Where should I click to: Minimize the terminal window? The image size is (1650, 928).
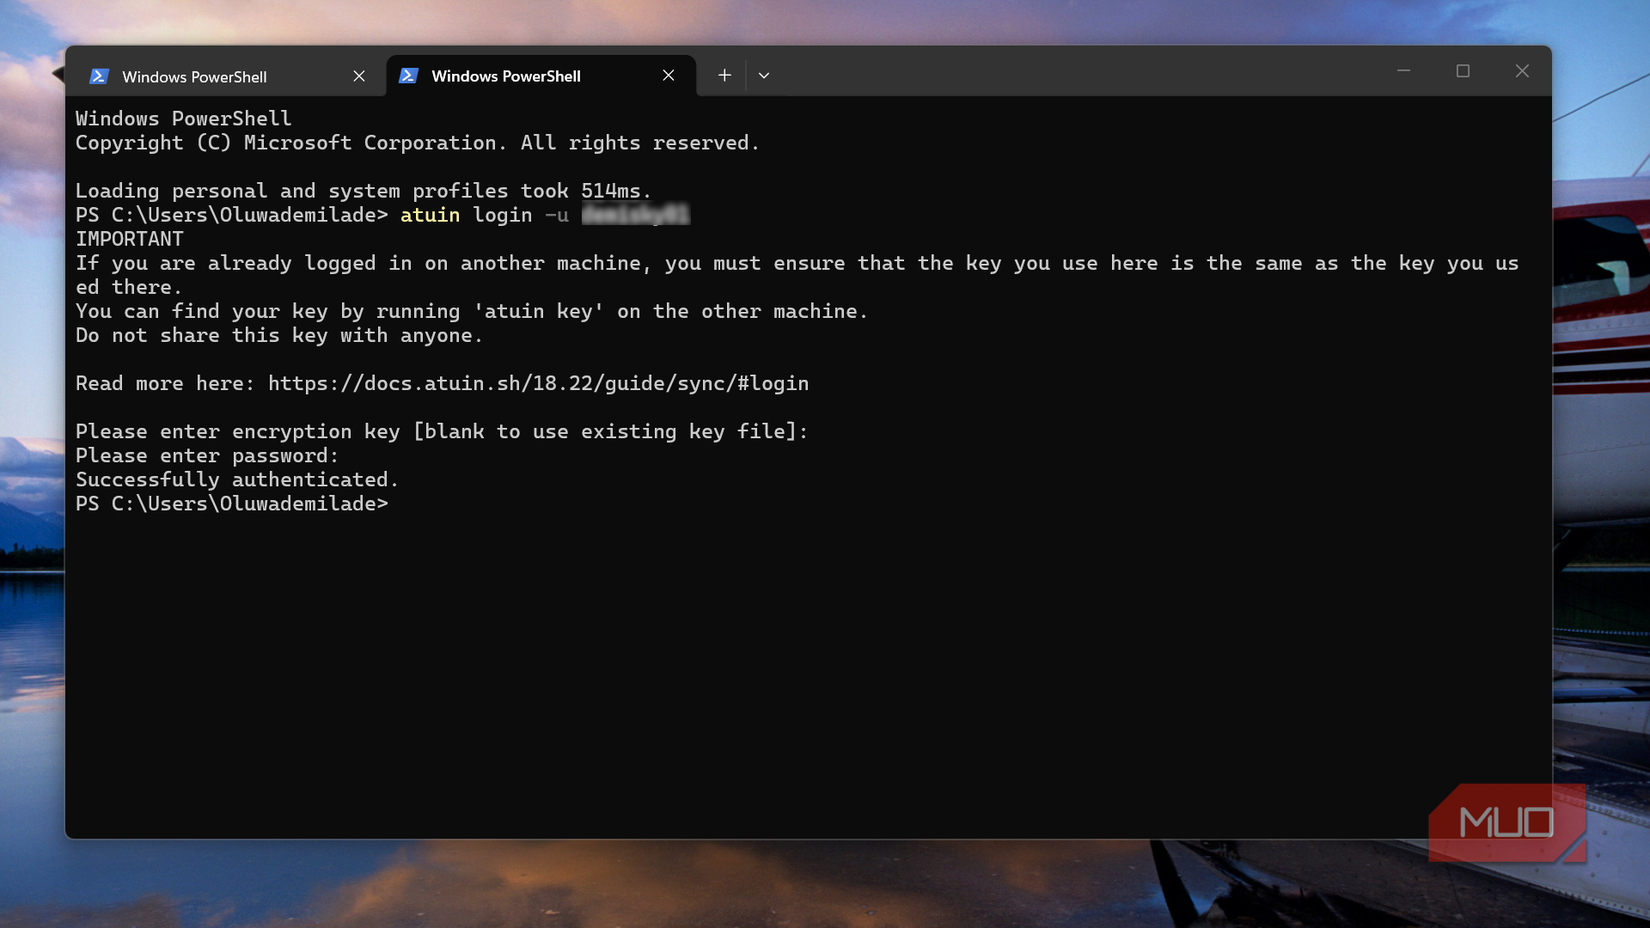[1403, 71]
